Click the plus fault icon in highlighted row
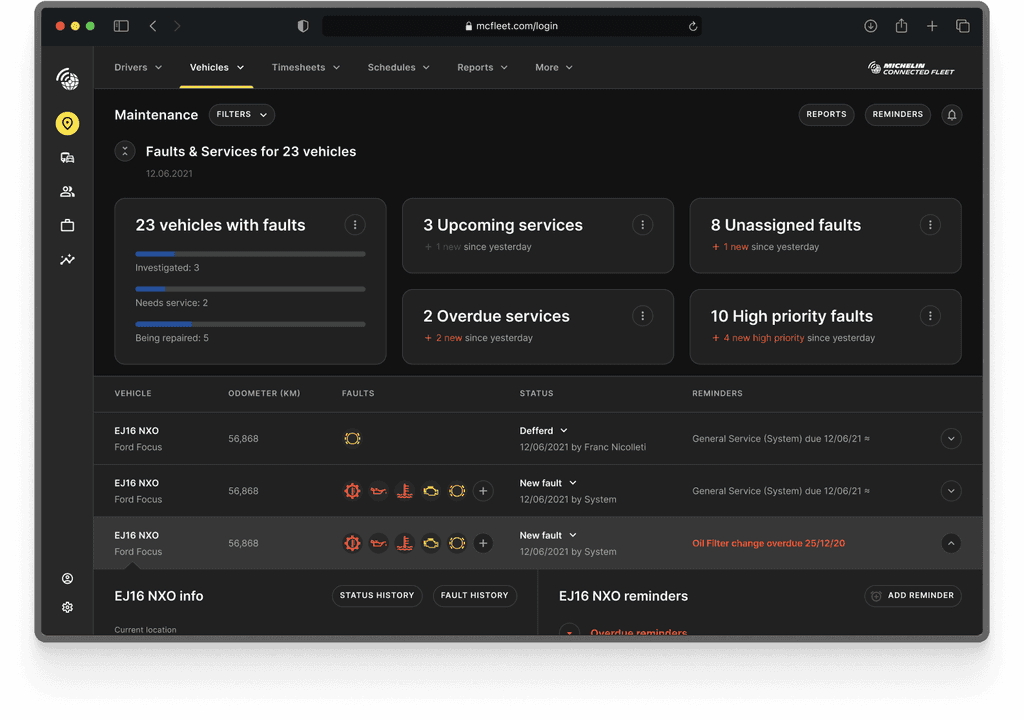Viewport: 1024px width, 720px height. 483,543
